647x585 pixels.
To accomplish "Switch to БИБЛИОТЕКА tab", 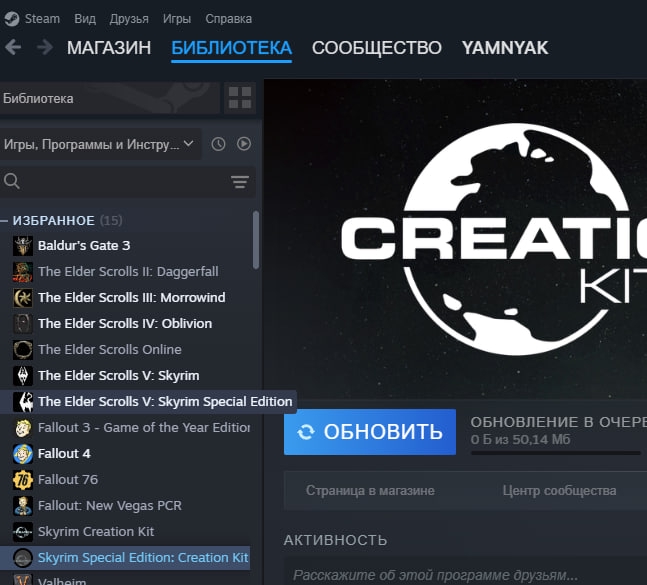I will [x=231, y=48].
